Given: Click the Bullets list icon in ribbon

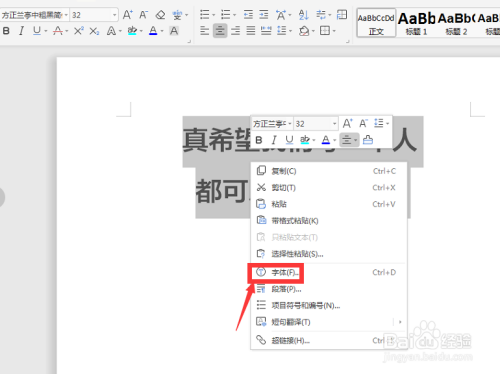Looking at the screenshot, I should tap(204, 15).
